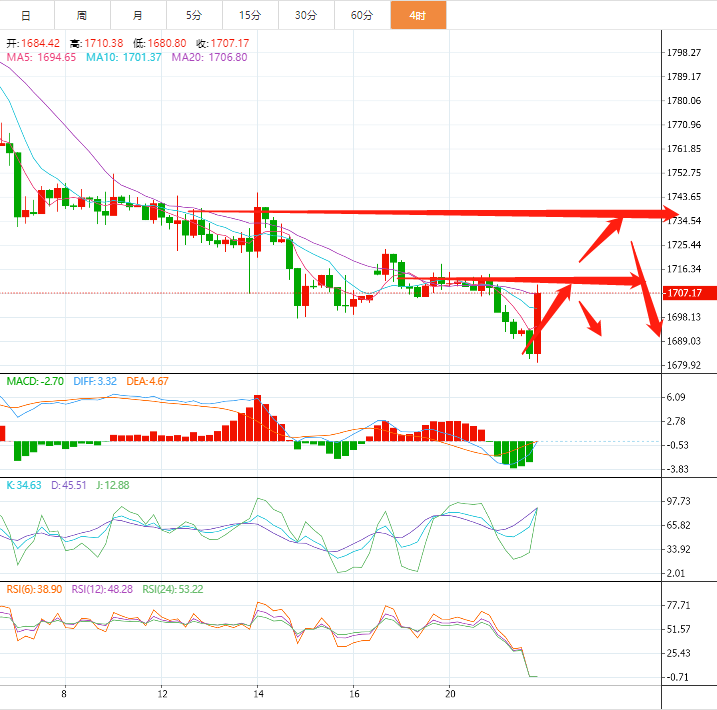Click the RSI(24): 53.22 label
The width and height of the screenshot is (717, 710).
173,589
